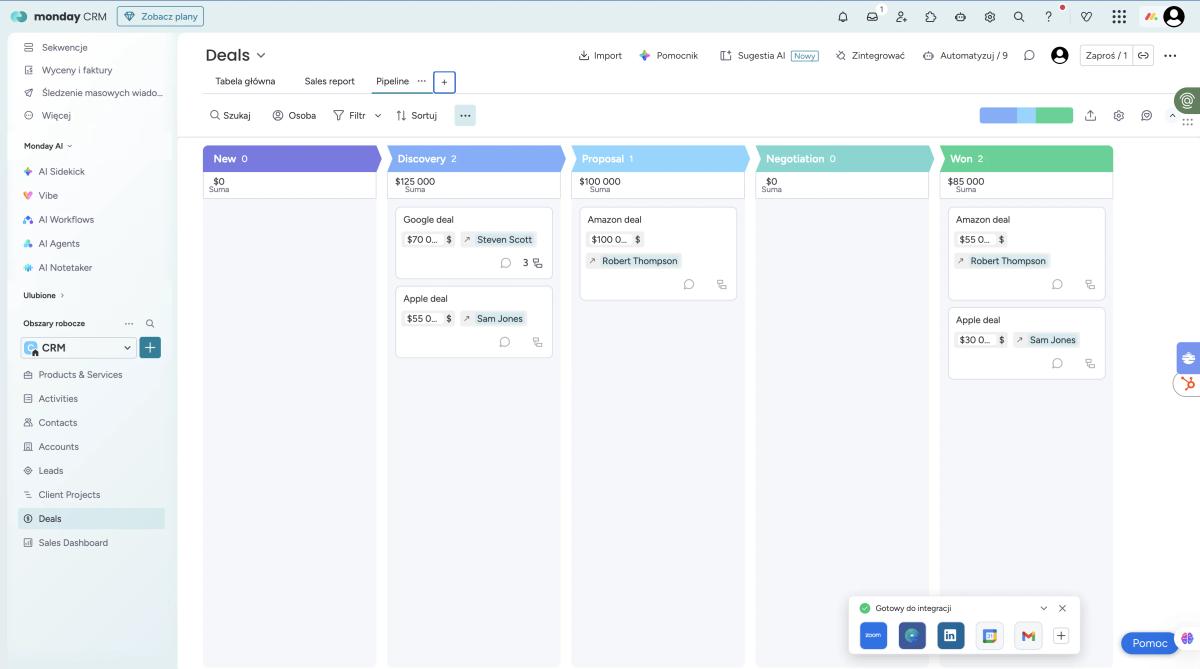Open the view settings gear icon

(1119, 115)
